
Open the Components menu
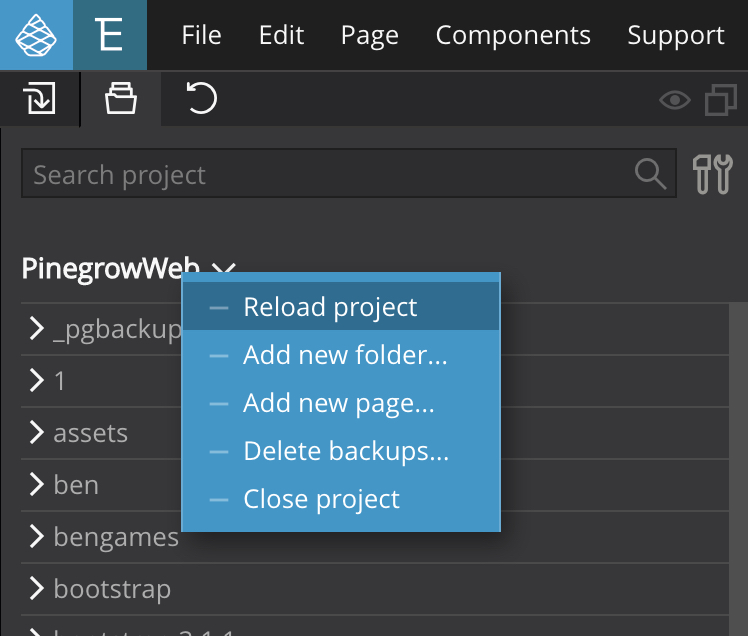513,35
